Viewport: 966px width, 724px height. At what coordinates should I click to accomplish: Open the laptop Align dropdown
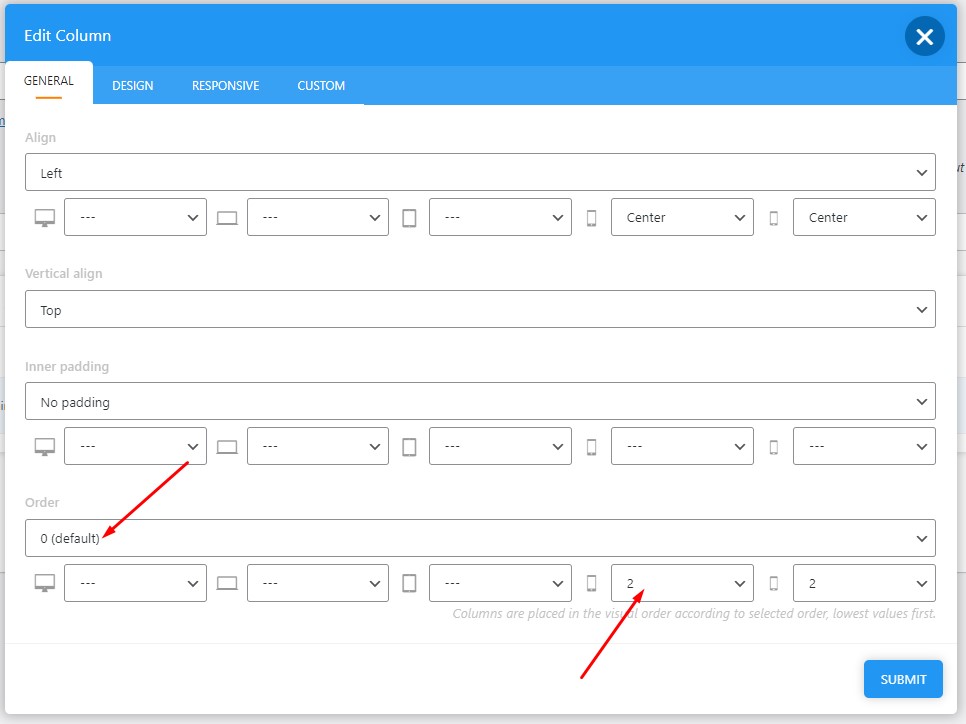pos(318,217)
